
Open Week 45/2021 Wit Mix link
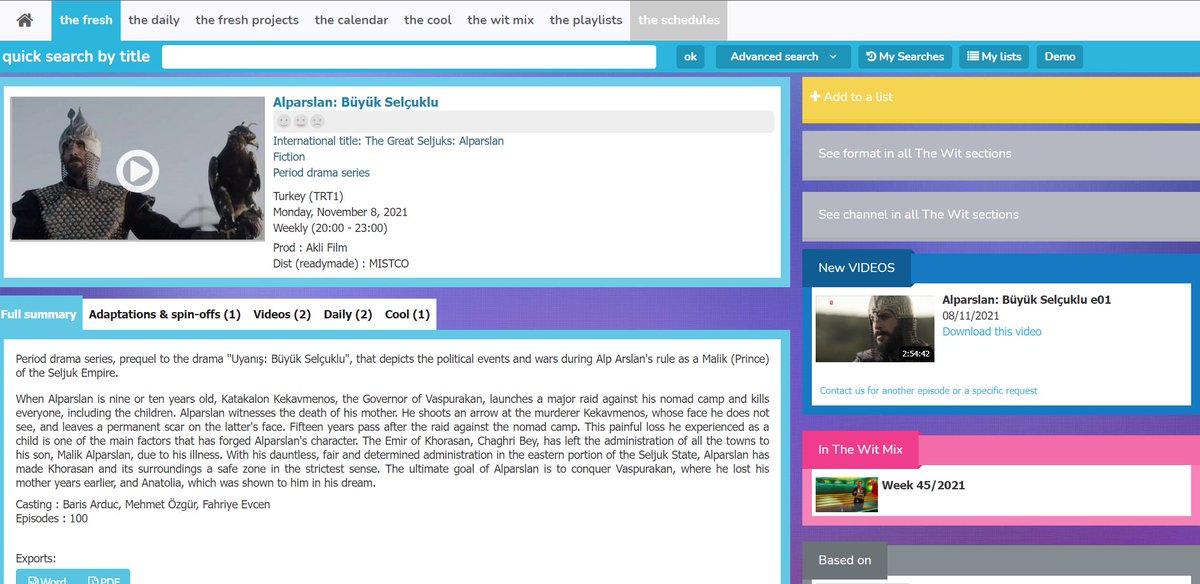923,486
